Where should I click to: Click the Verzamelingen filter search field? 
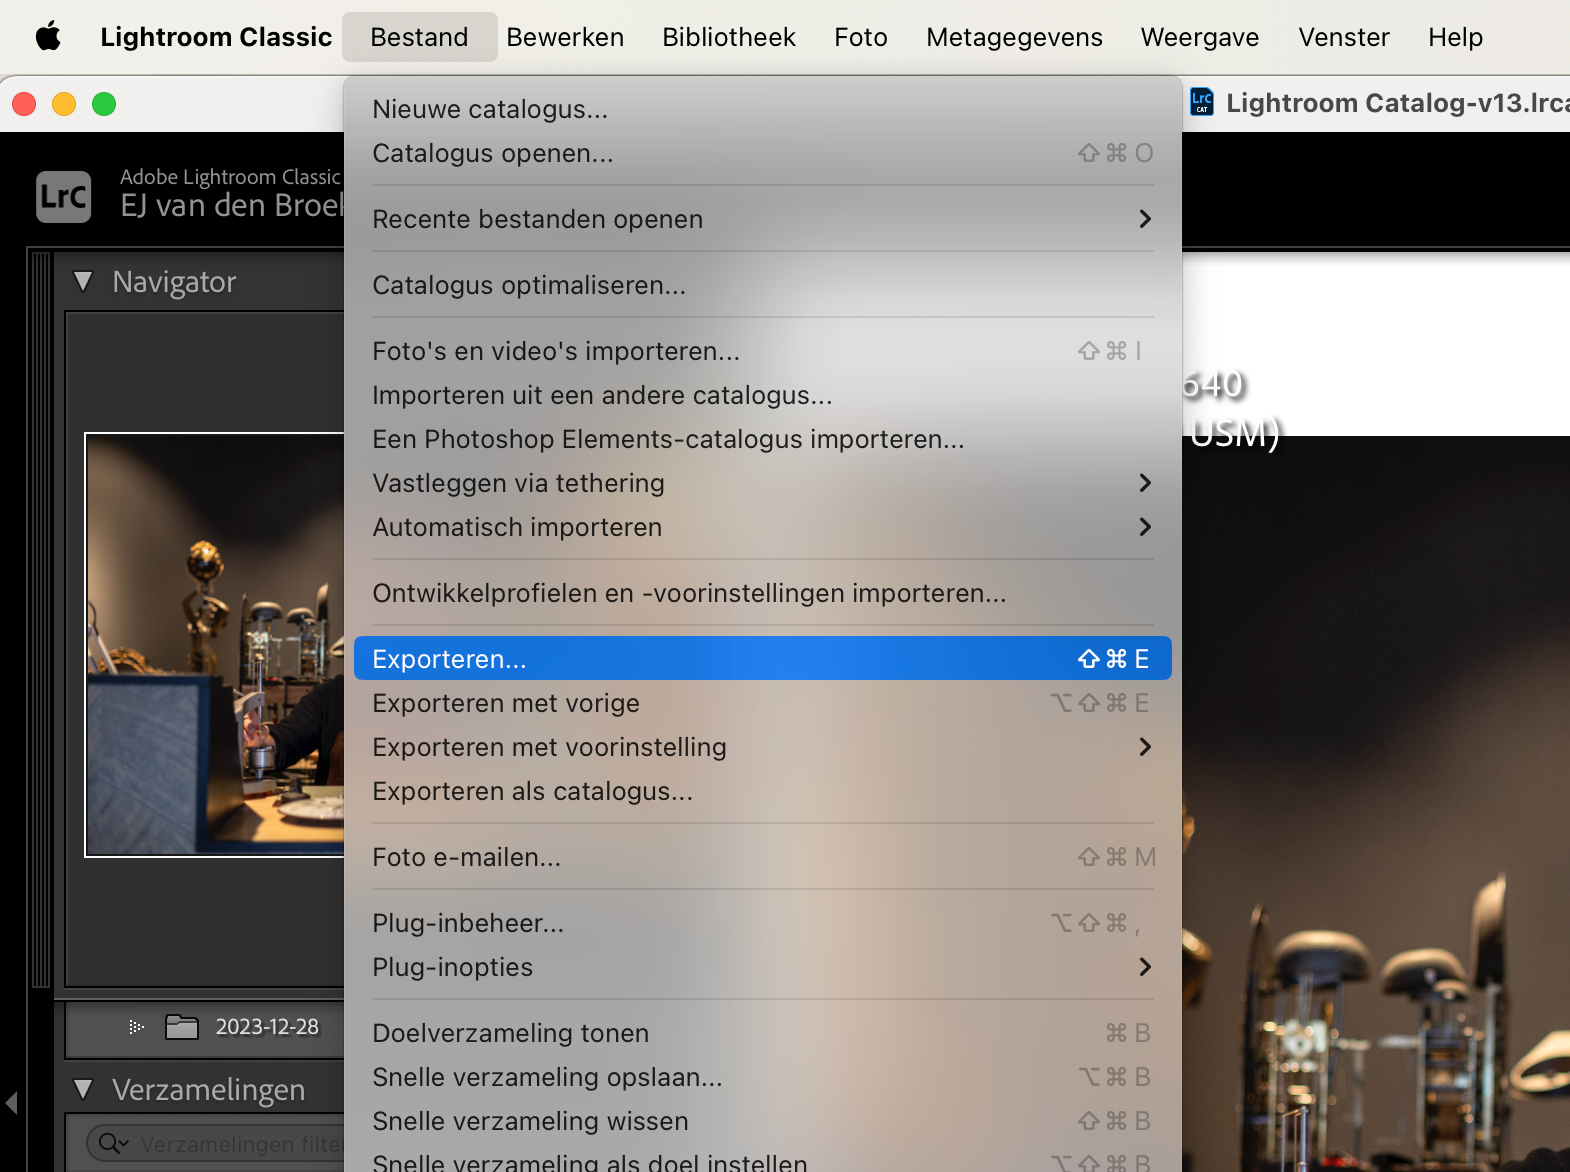[215, 1143]
